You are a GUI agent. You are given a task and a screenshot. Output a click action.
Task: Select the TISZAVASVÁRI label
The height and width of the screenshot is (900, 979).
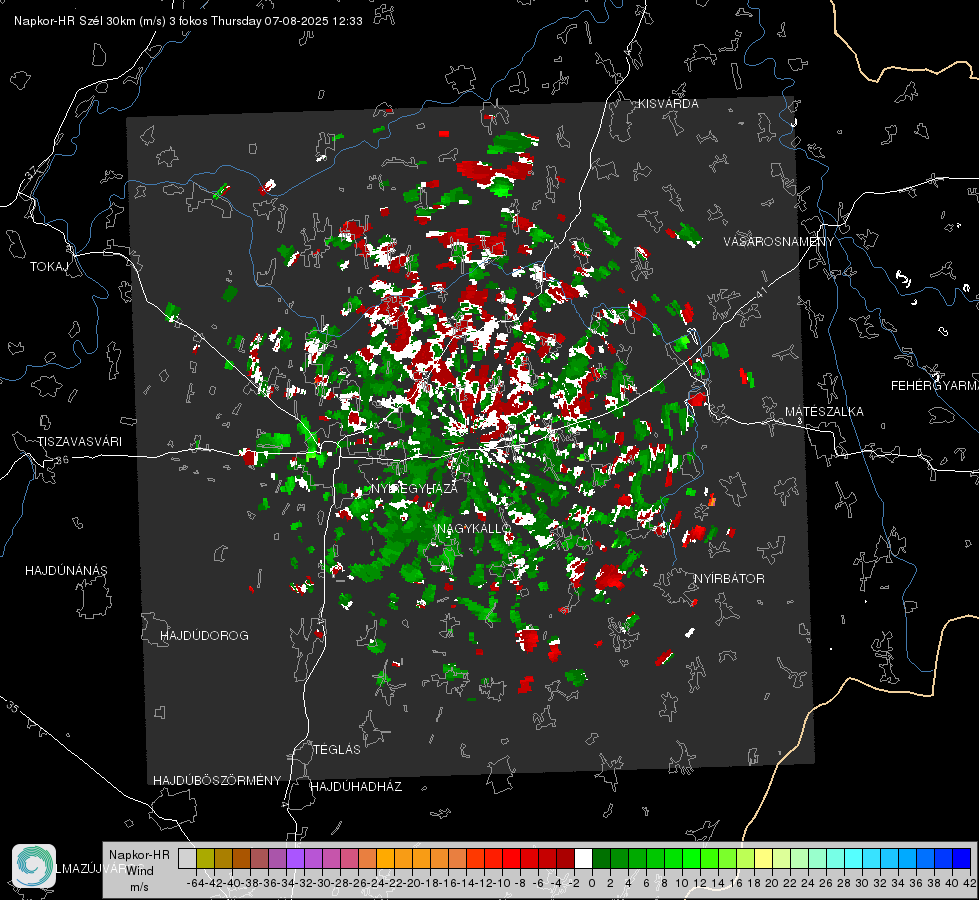coord(79,442)
